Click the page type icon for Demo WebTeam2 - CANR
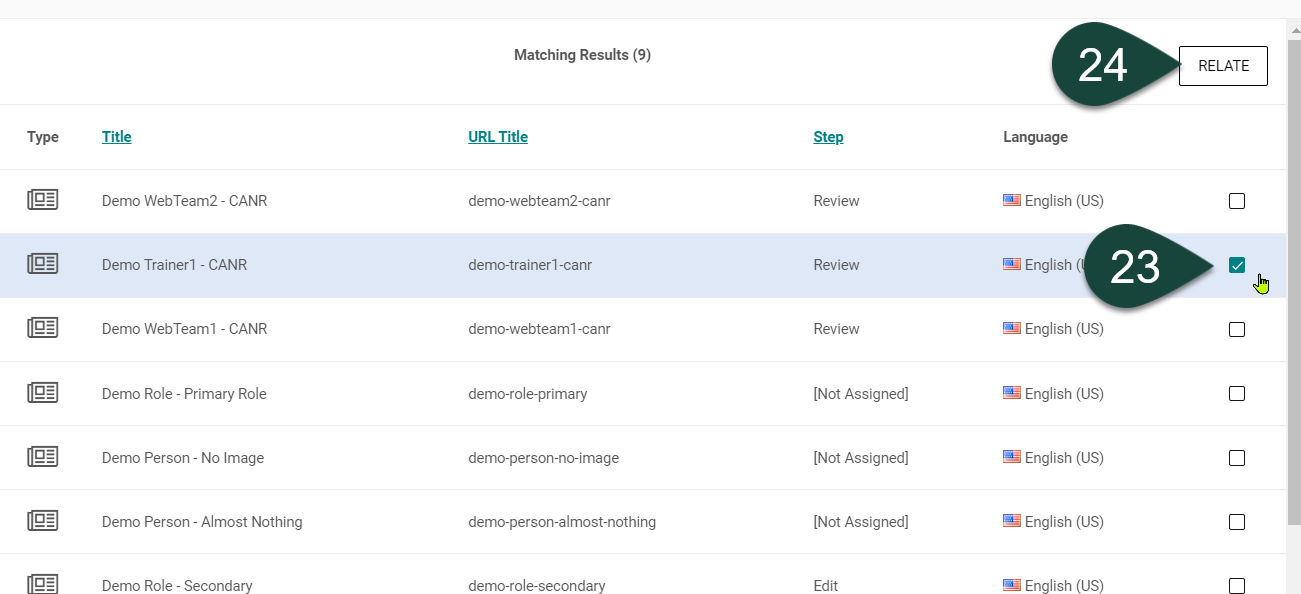Viewport: 1301px width, 594px height. tap(42, 200)
